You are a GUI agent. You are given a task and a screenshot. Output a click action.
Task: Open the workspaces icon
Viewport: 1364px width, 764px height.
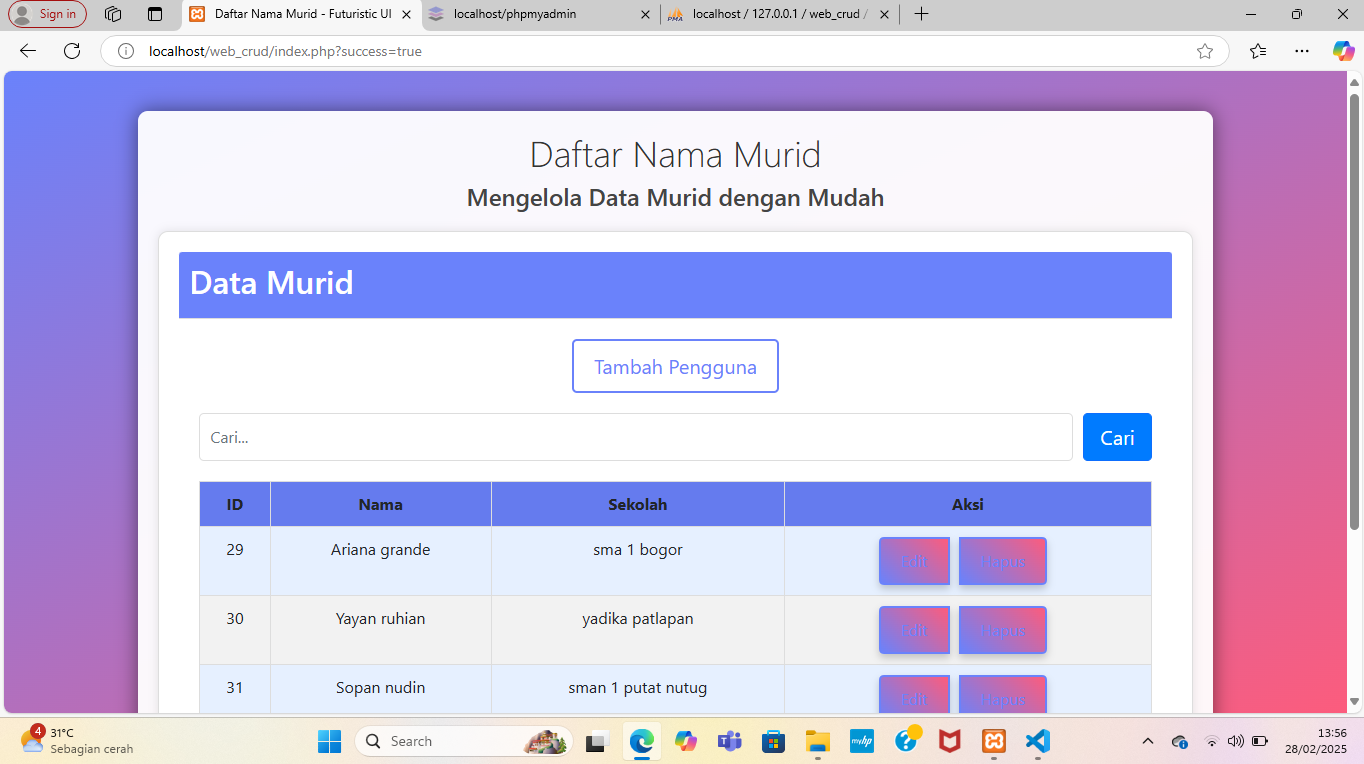(113, 14)
